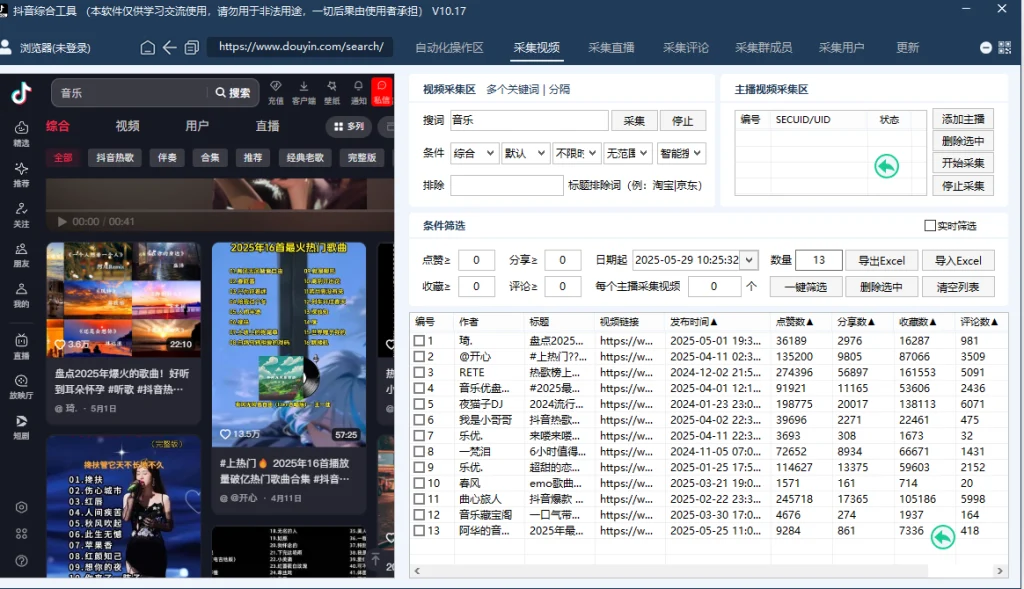Image resolution: width=1024 pixels, height=589 pixels.
Task: Open 精选 in the Douyin sidebar
Action: click(x=22, y=133)
